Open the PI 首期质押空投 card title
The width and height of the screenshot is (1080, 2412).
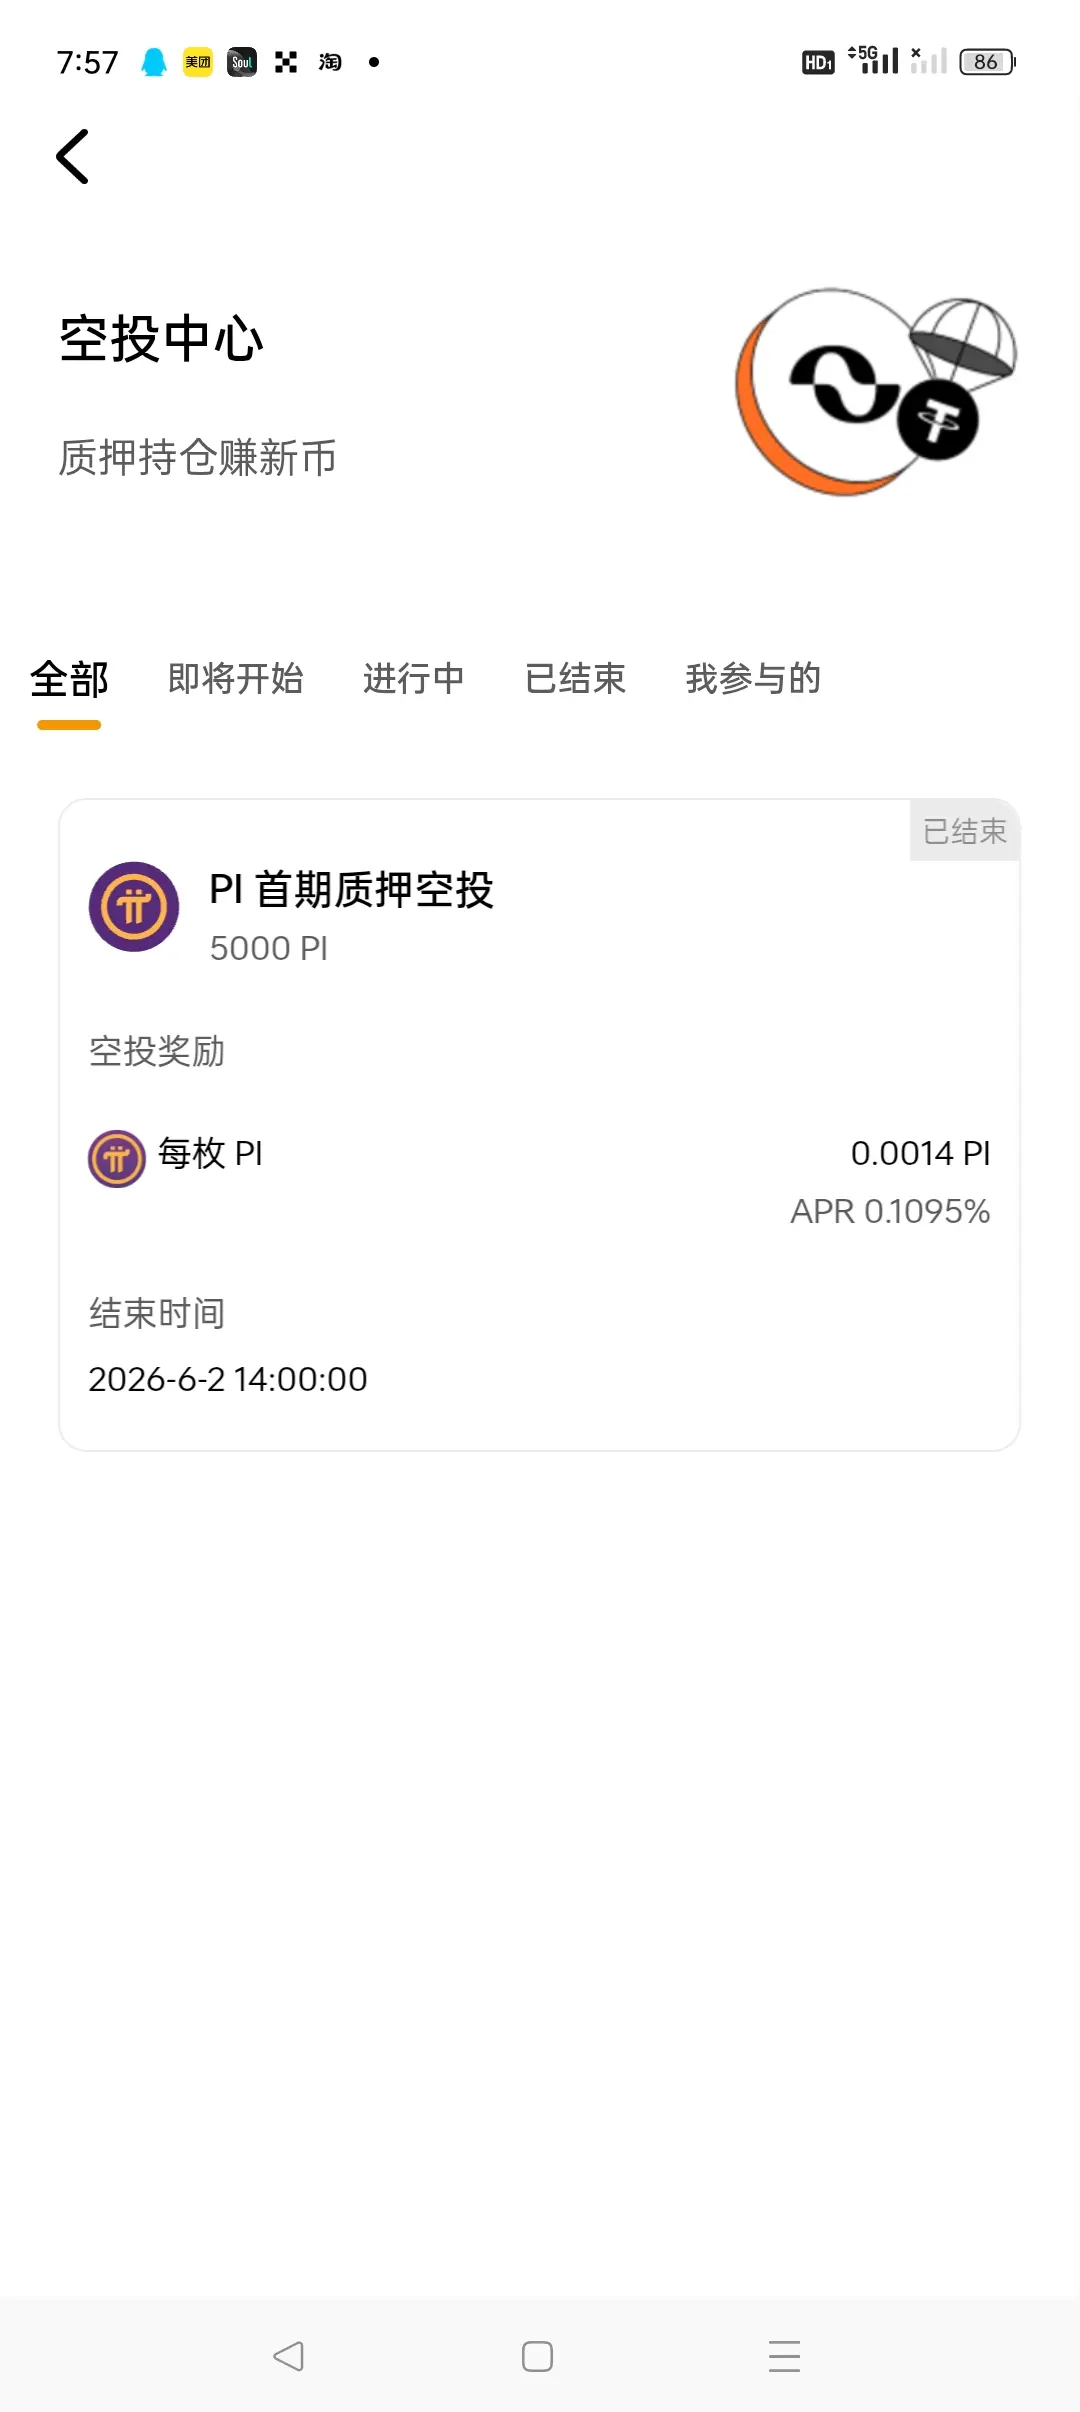[x=351, y=889]
